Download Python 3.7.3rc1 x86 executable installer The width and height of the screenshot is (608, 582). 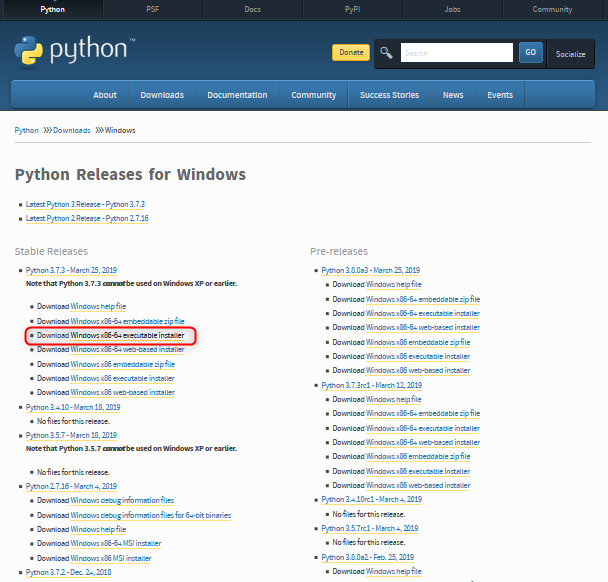coord(418,471)
